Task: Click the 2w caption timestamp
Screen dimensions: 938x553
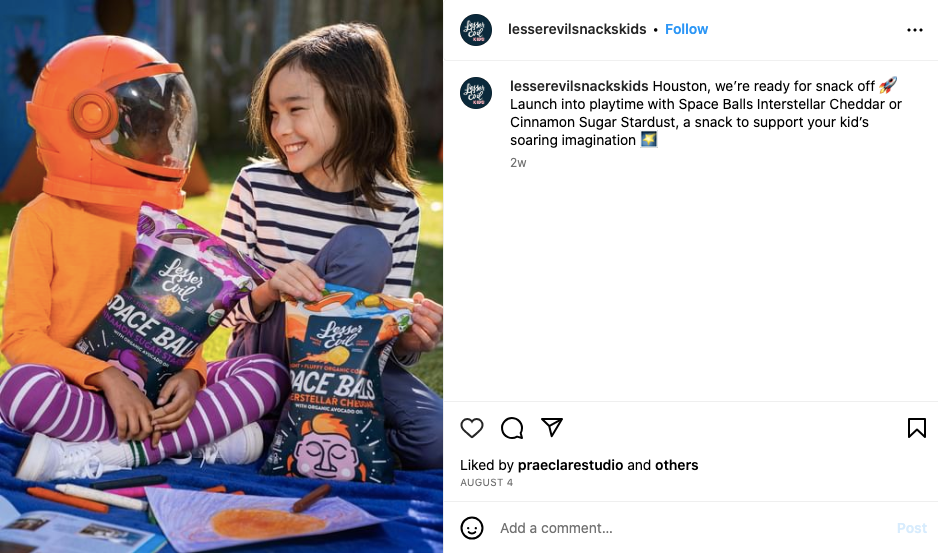Action: pos(518,163)
